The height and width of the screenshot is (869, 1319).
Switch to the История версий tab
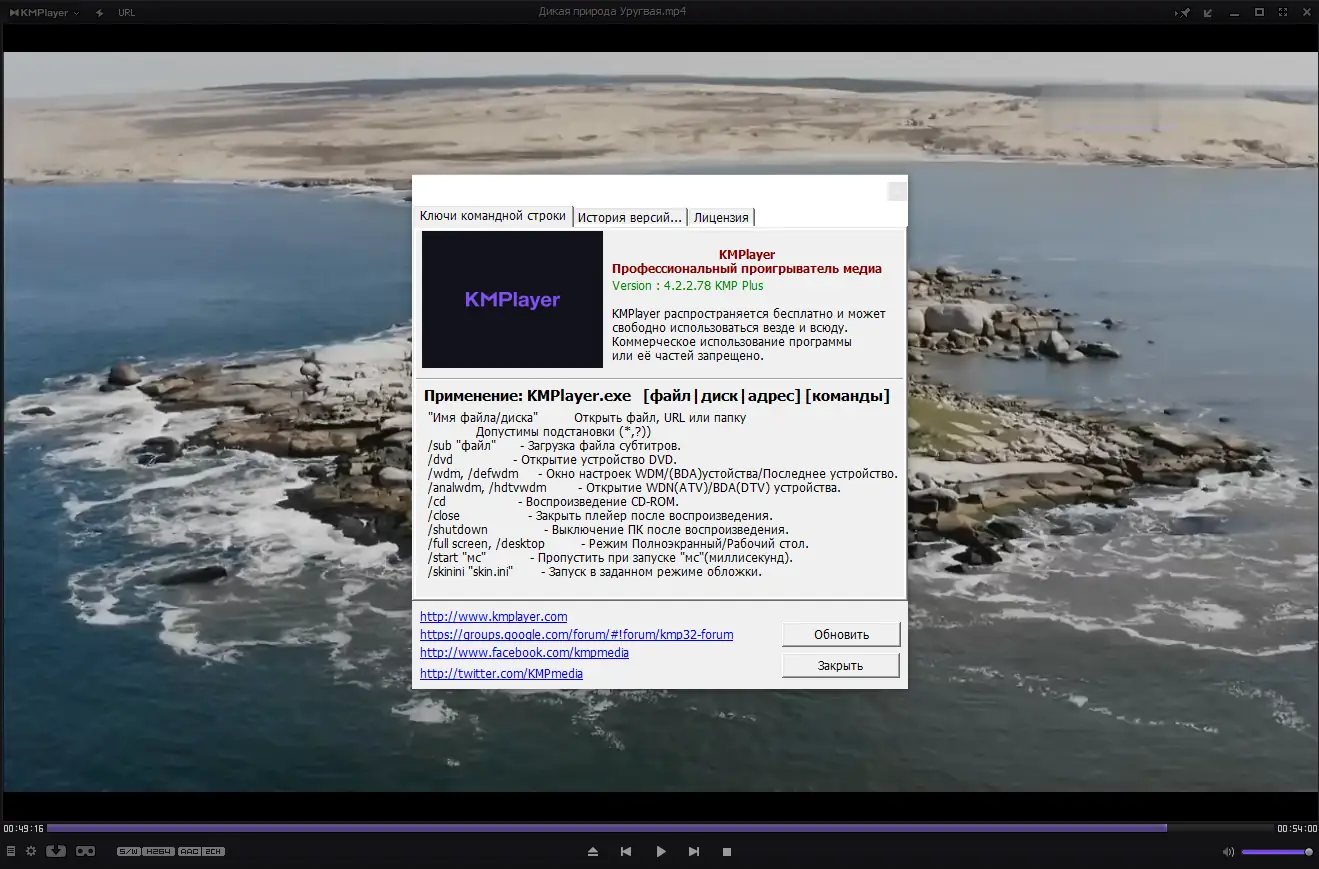630,217
